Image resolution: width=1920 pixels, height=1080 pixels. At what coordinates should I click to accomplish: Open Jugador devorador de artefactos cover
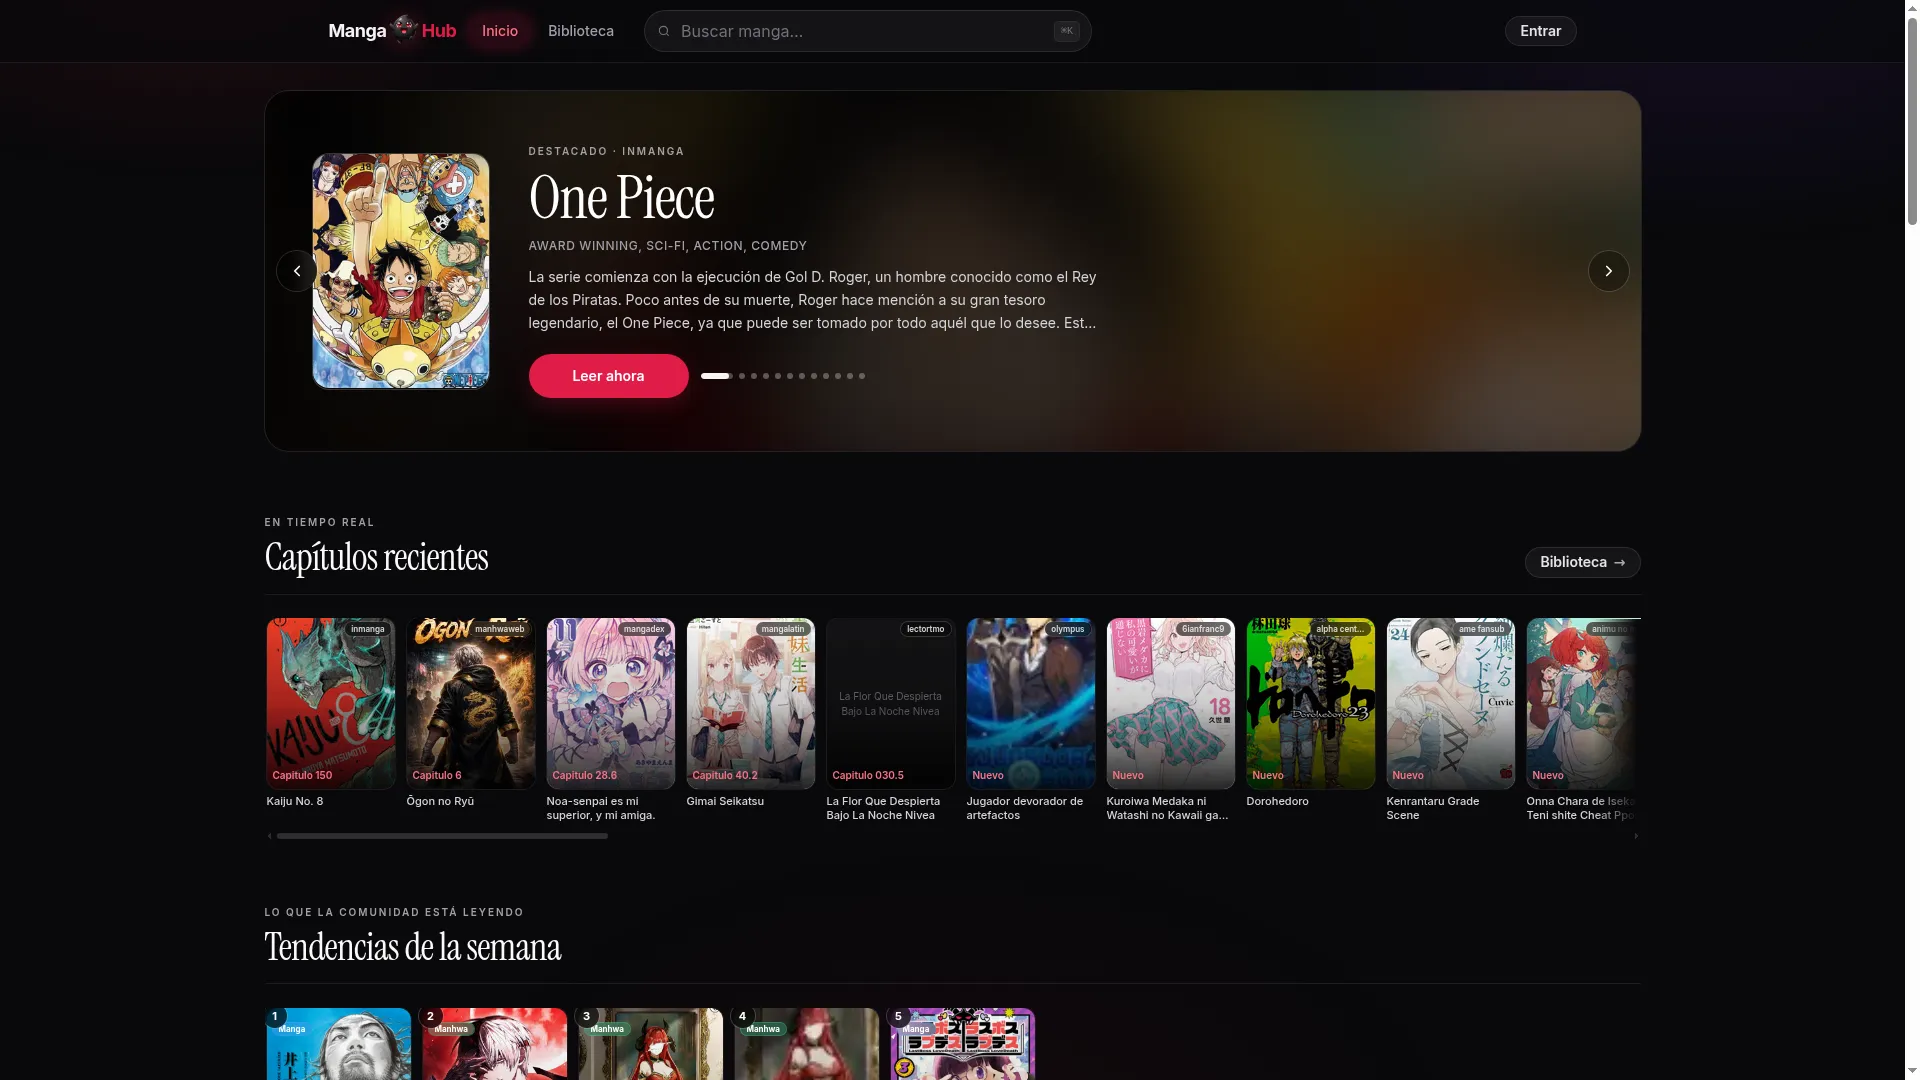(1031, 704)
